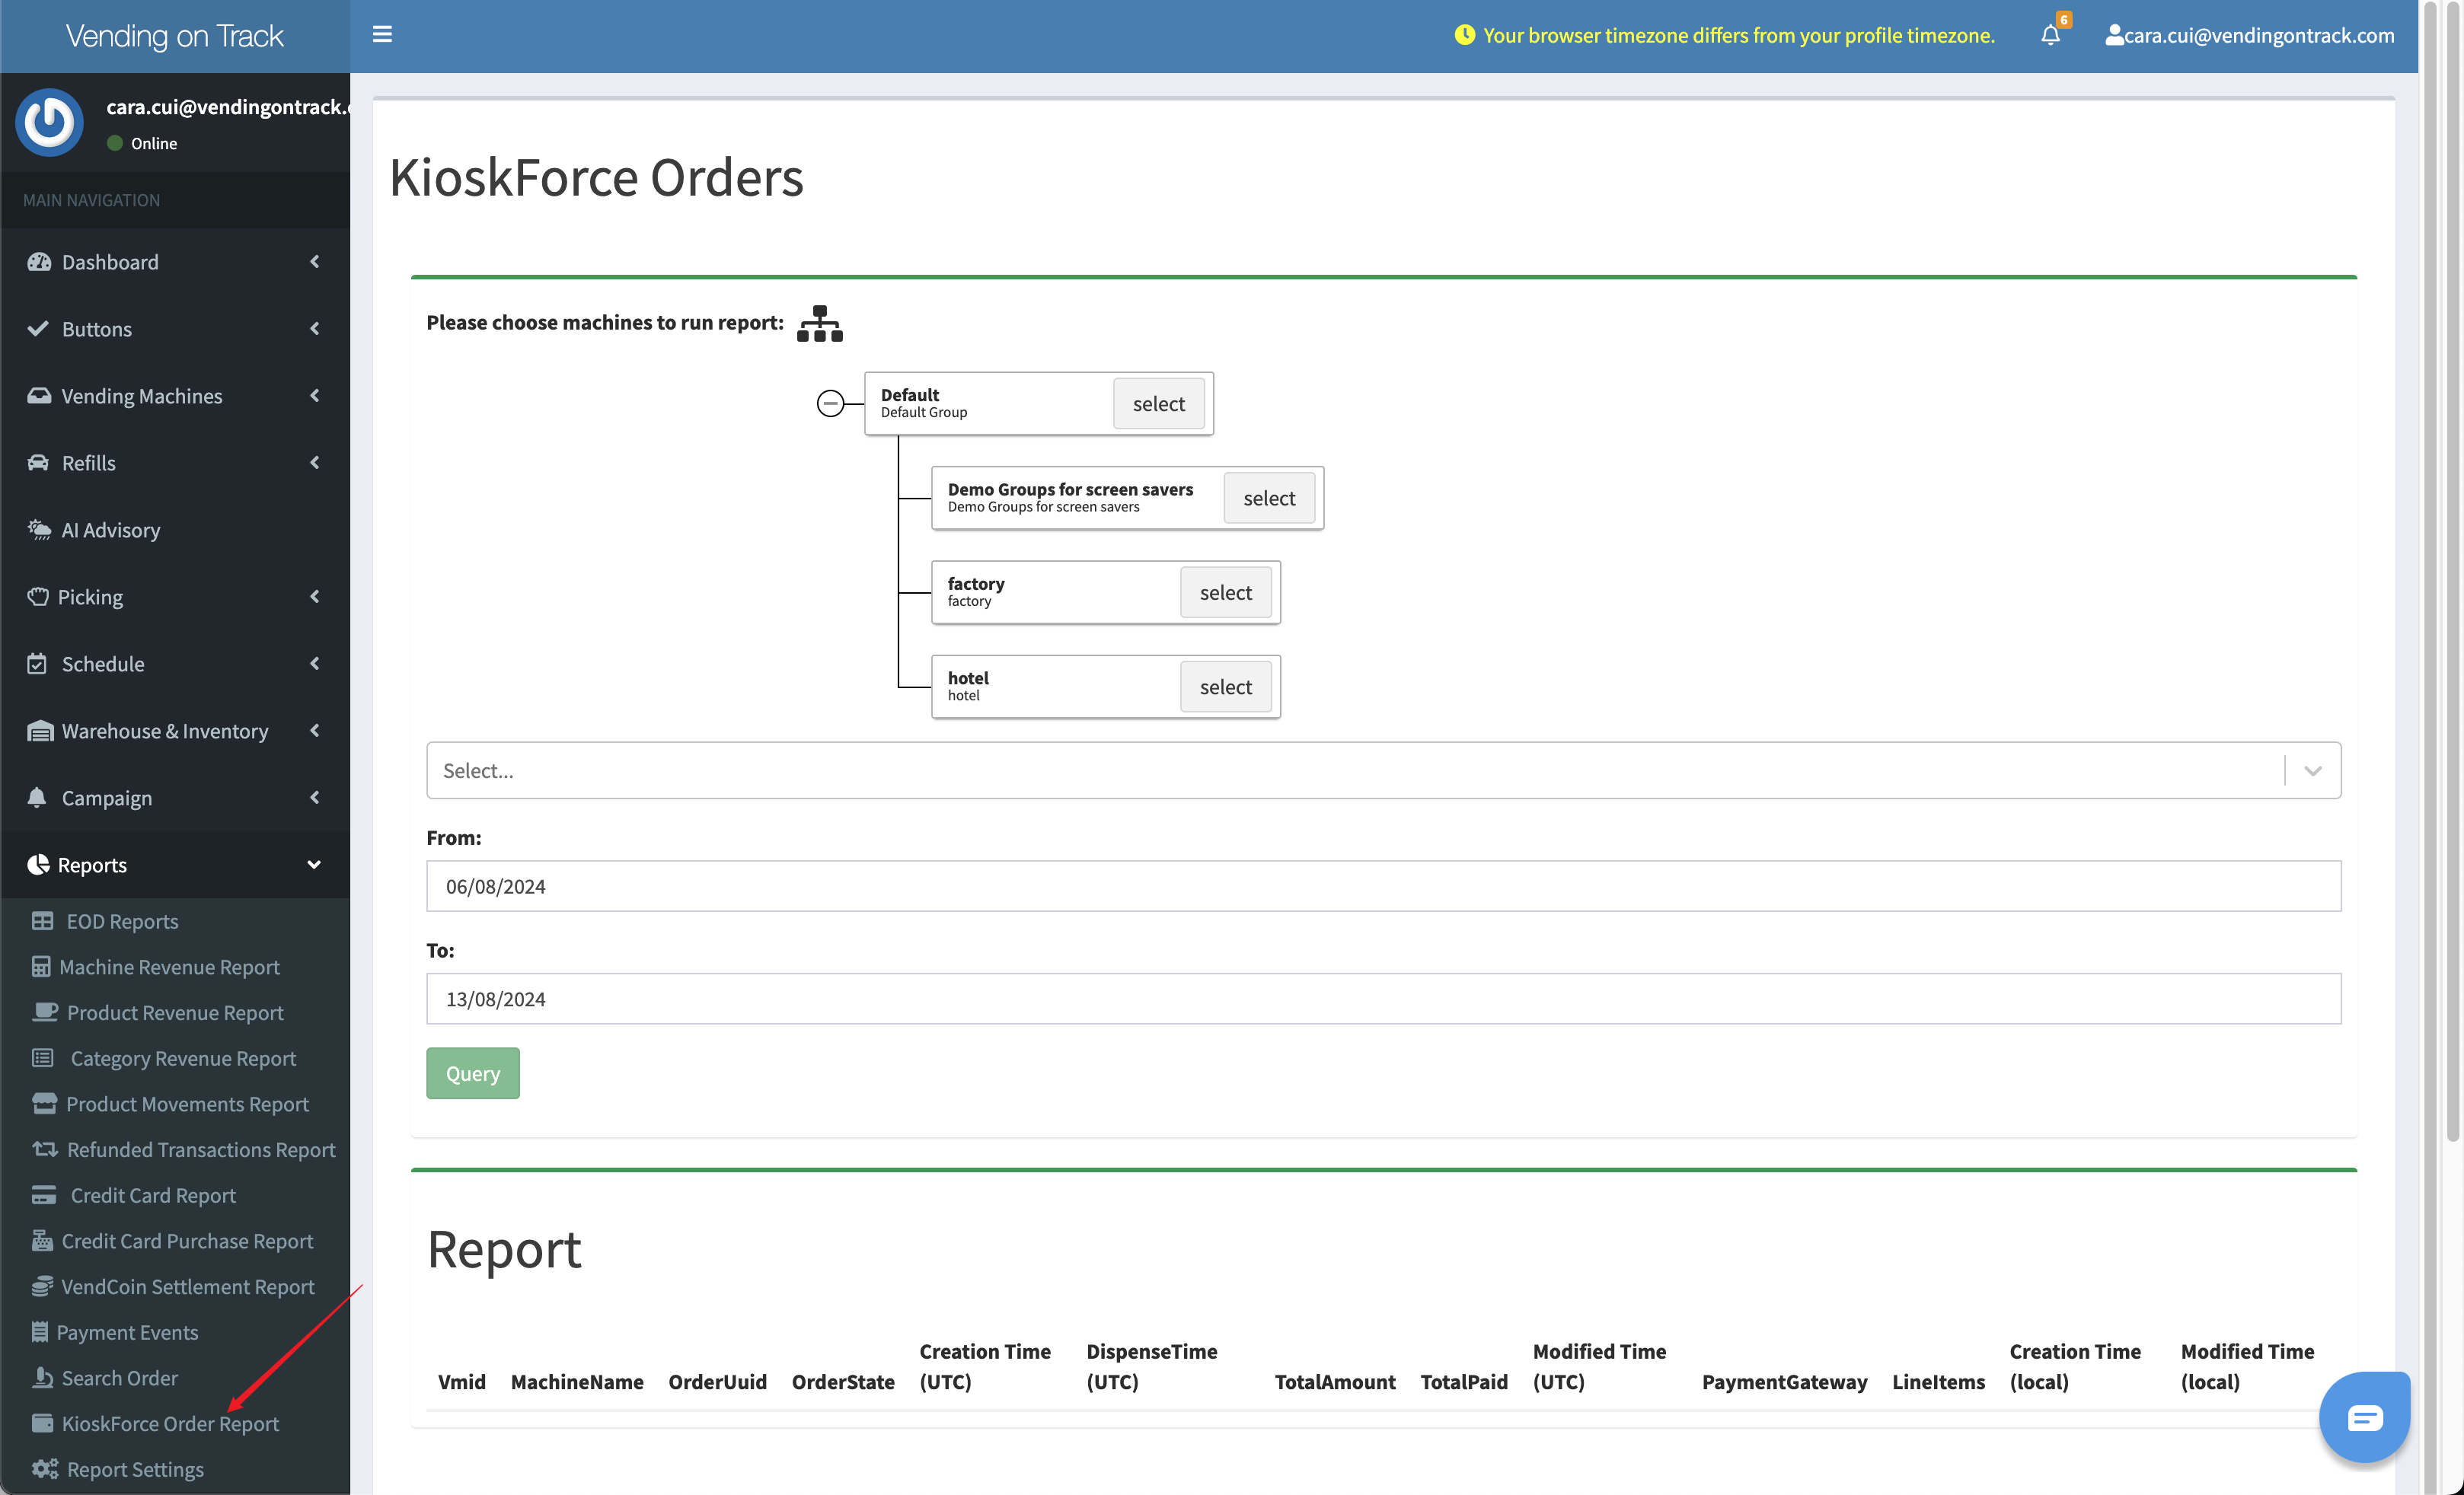Click the Reports navigation icon
This screenshot has width=2464, height=1495.
tap(37, 863)
